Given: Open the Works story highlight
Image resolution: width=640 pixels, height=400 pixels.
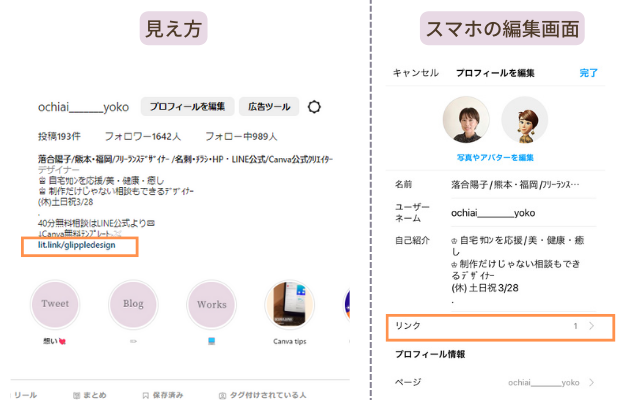Looking at the screenshot, I should point(211,304).
